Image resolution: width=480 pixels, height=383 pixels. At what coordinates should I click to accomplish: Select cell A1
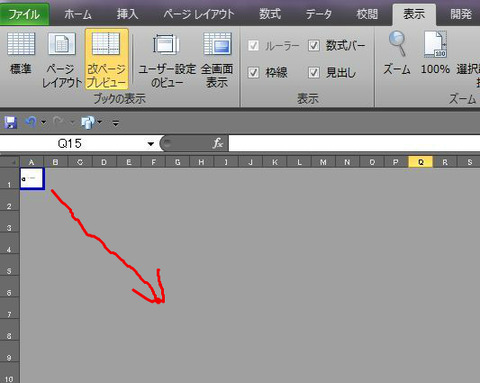click(x=32, y=179)
